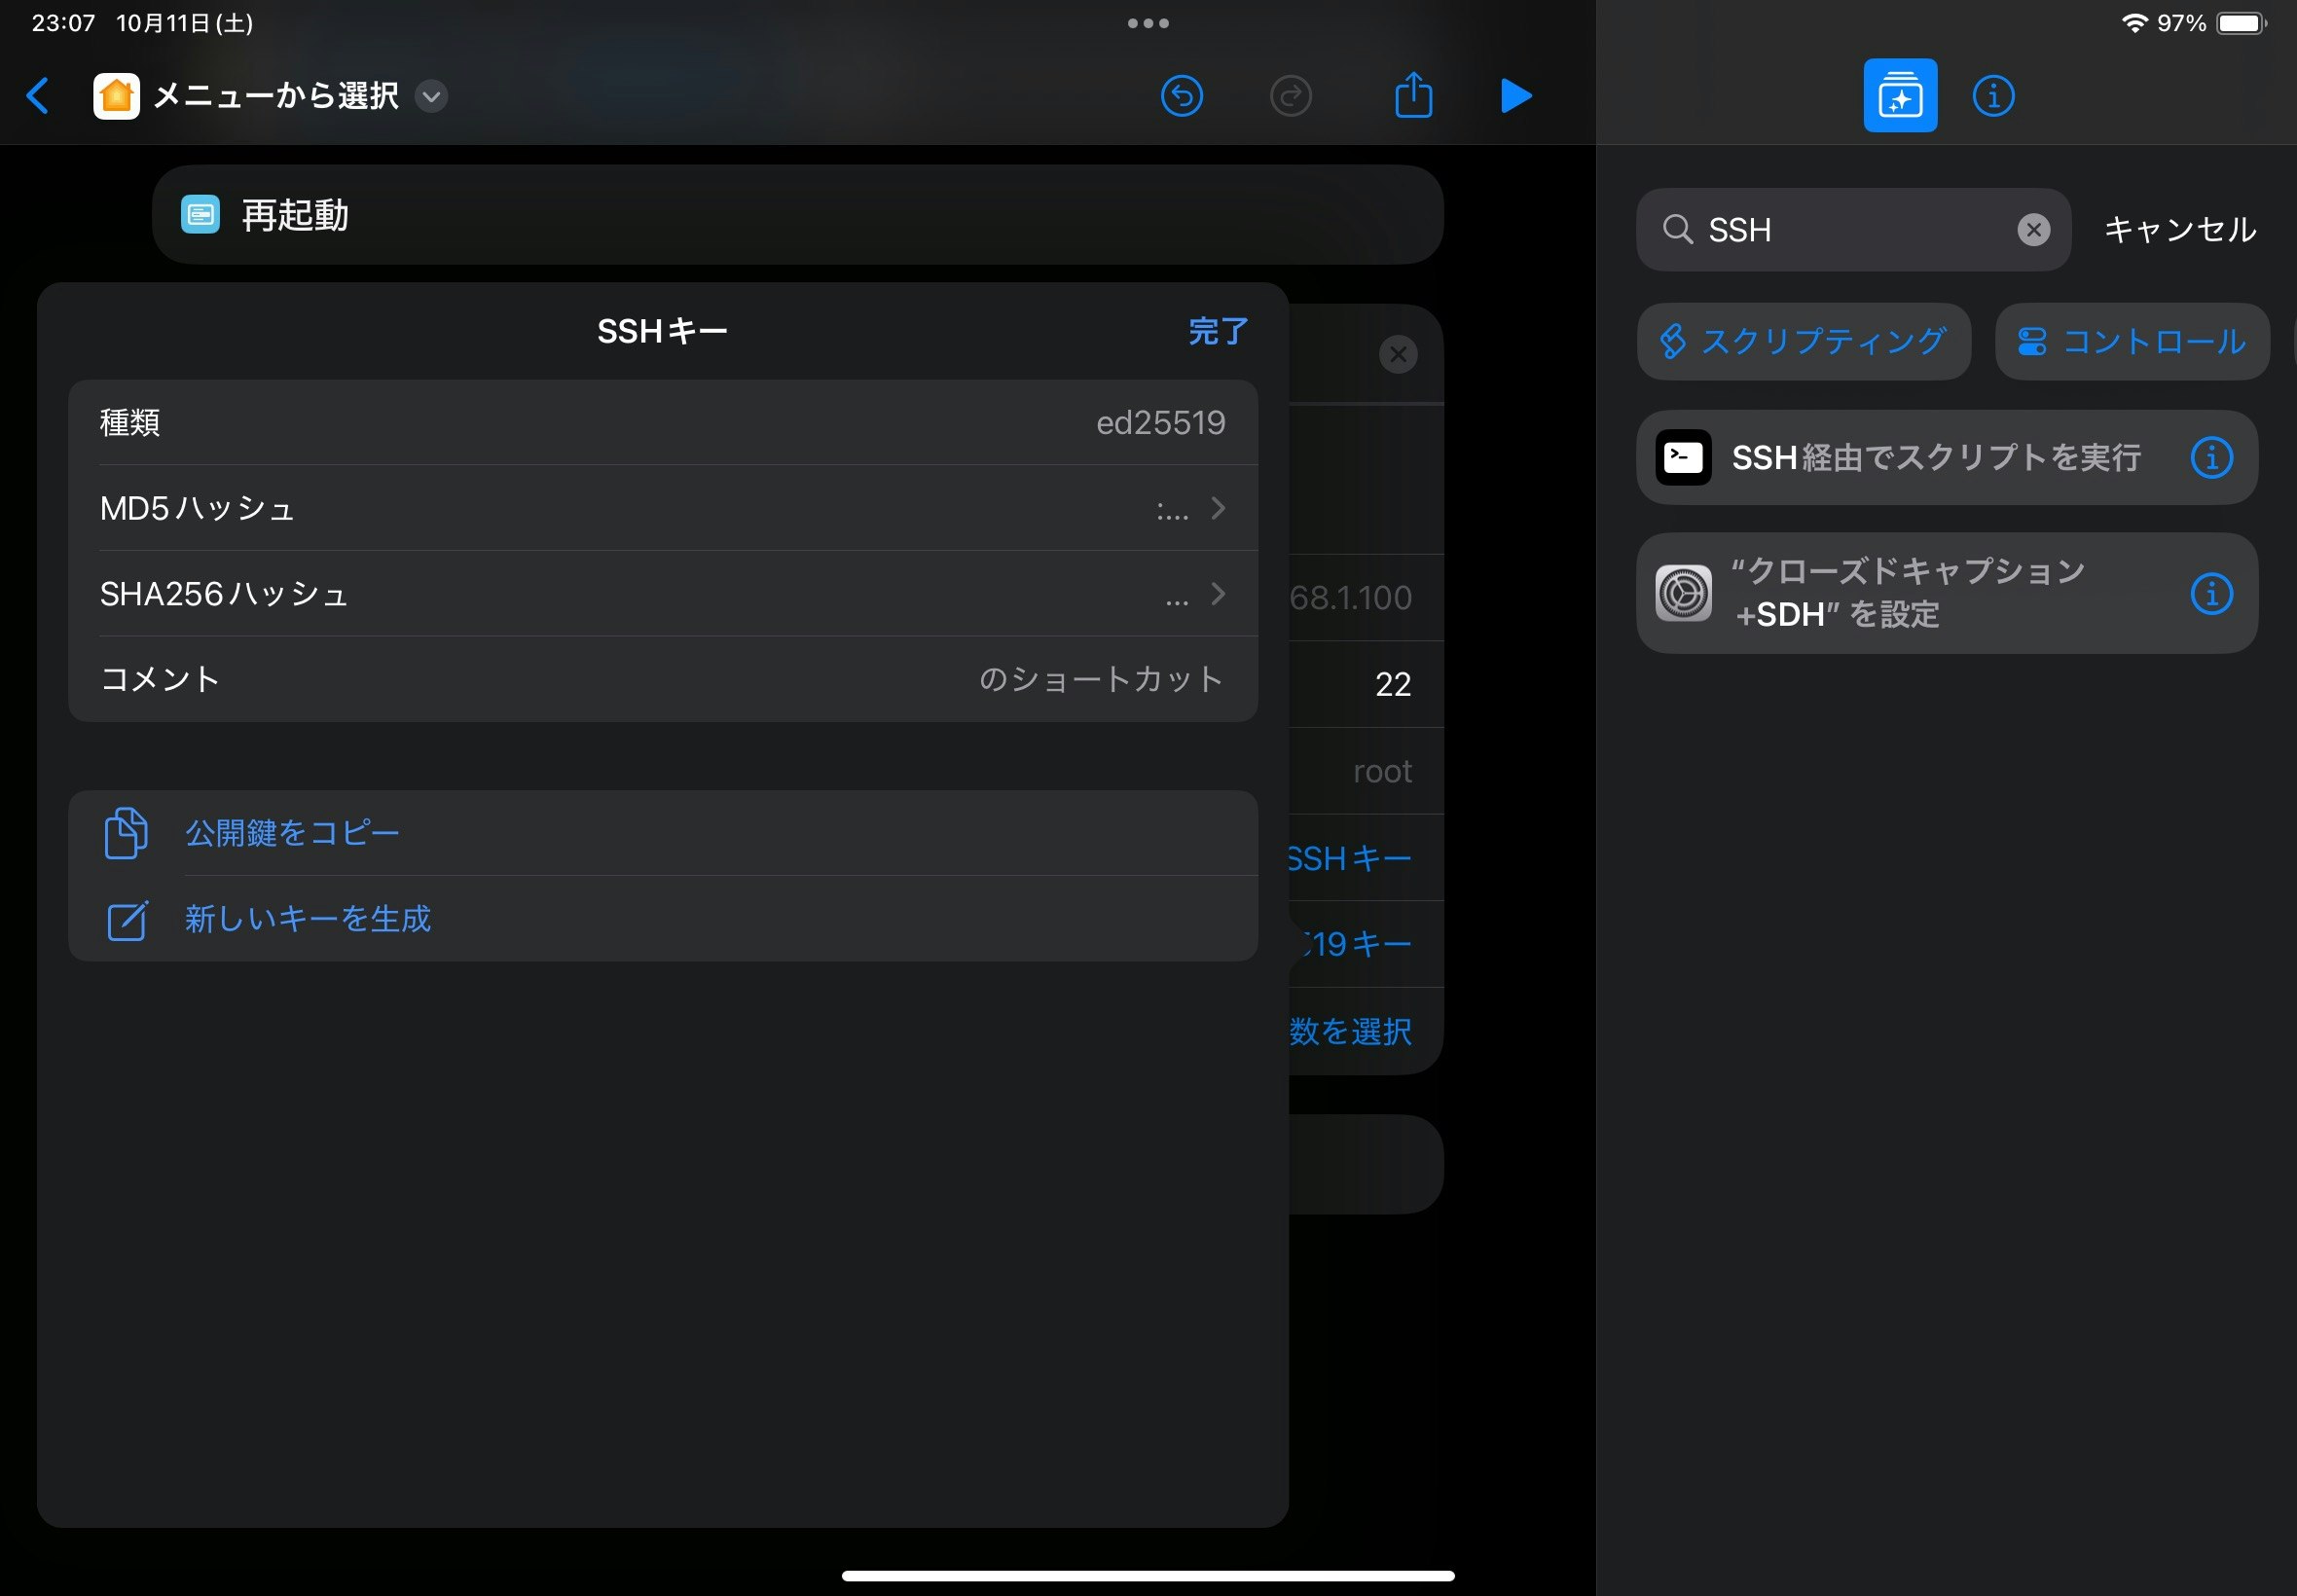Tap Done in SSH key dialog
Viewport: 2297px width, 1596px height.
[x=1217, y=331]
